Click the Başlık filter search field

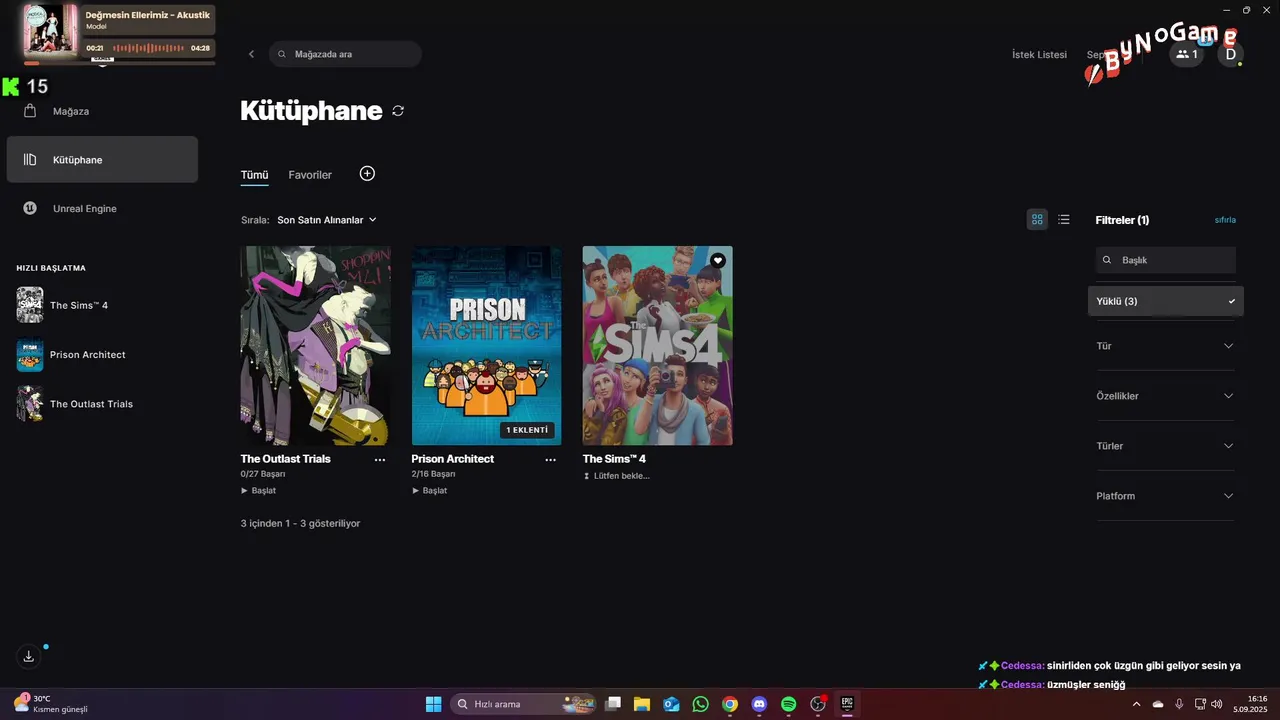[1166, 260]
